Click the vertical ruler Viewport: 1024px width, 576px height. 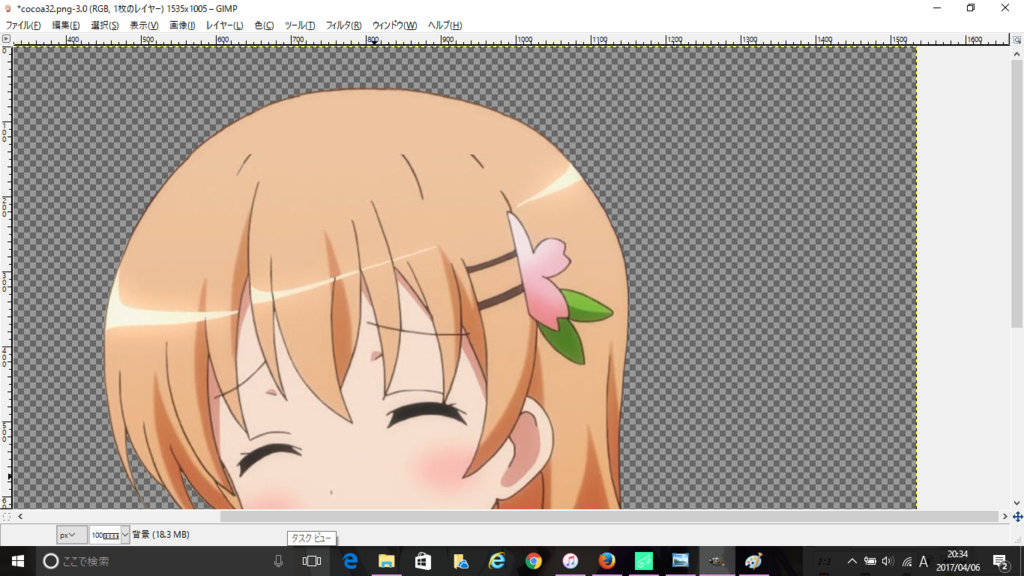pos(6,278)
